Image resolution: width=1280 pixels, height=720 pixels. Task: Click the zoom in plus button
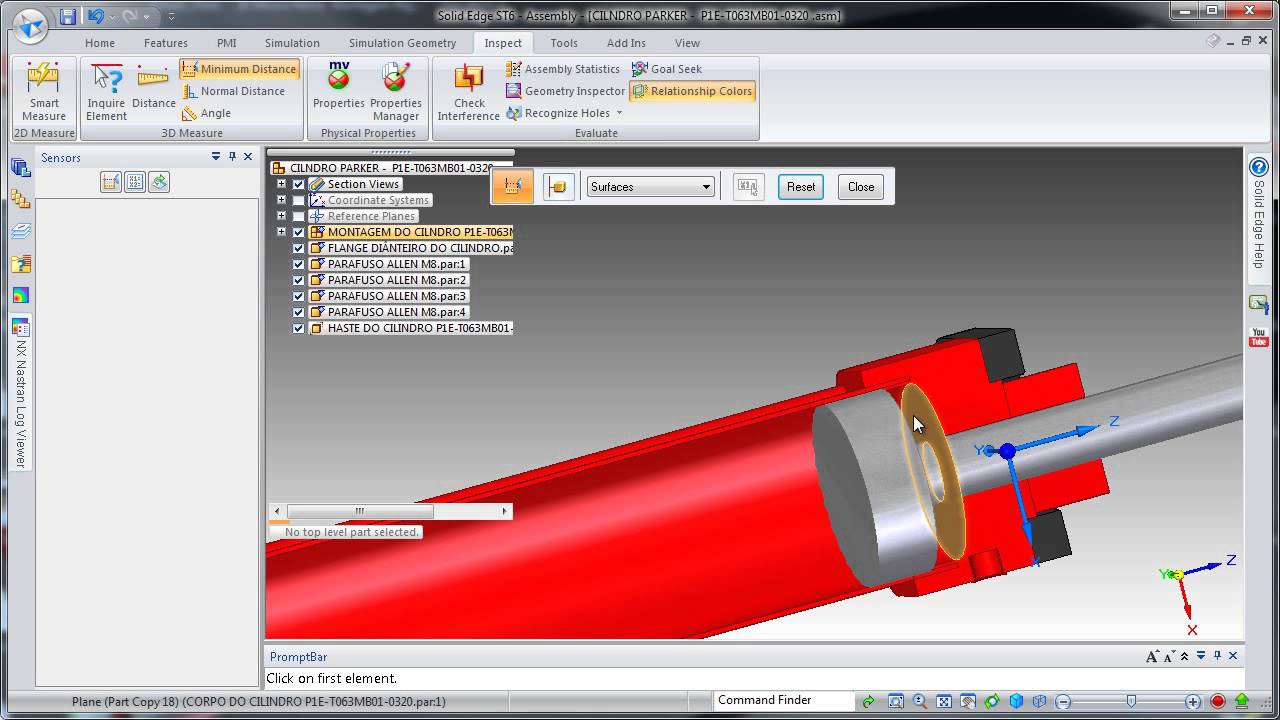pyautogui.click(x=1193, y=701)
